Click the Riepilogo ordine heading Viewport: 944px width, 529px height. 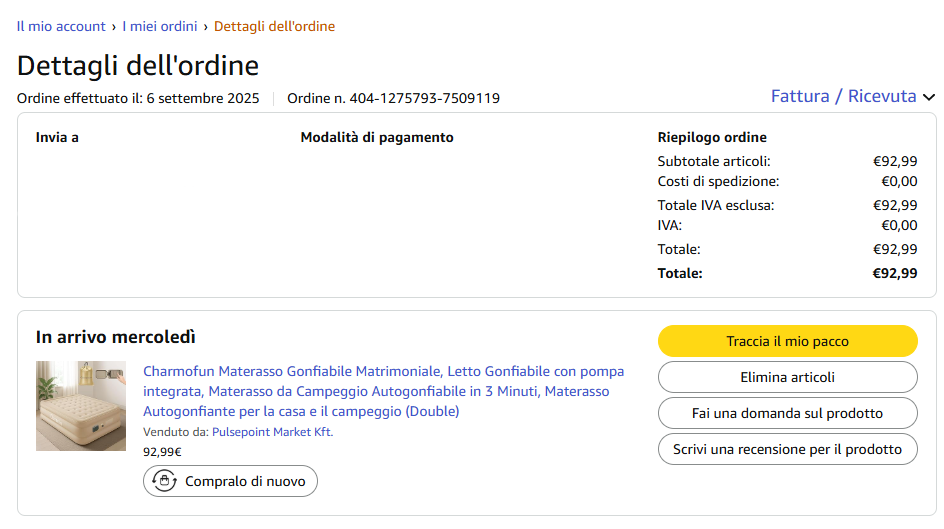point(712,137)
